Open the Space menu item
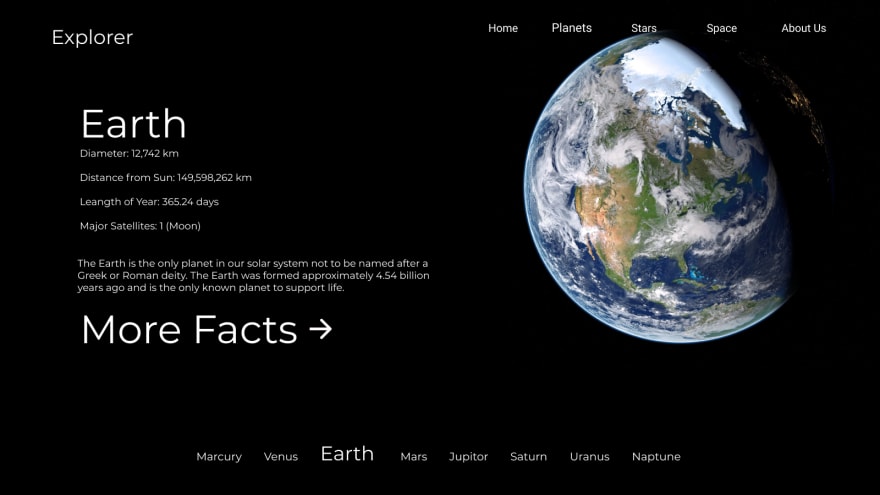The image size is (880, 495). pos(721,28)
